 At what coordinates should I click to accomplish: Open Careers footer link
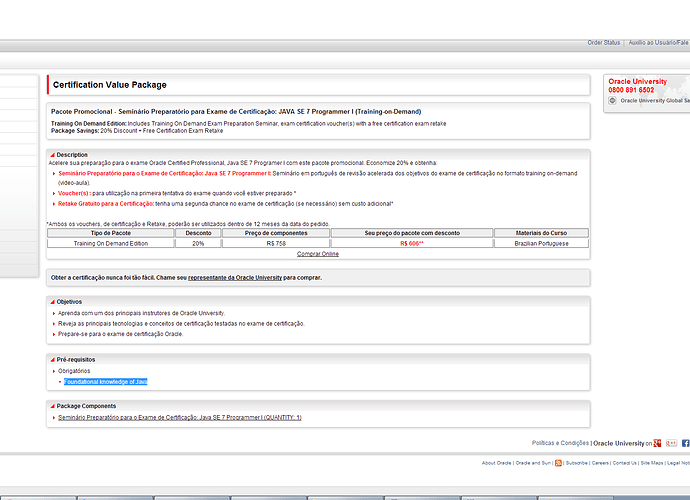pyautogui.click(x=600, y=463)
